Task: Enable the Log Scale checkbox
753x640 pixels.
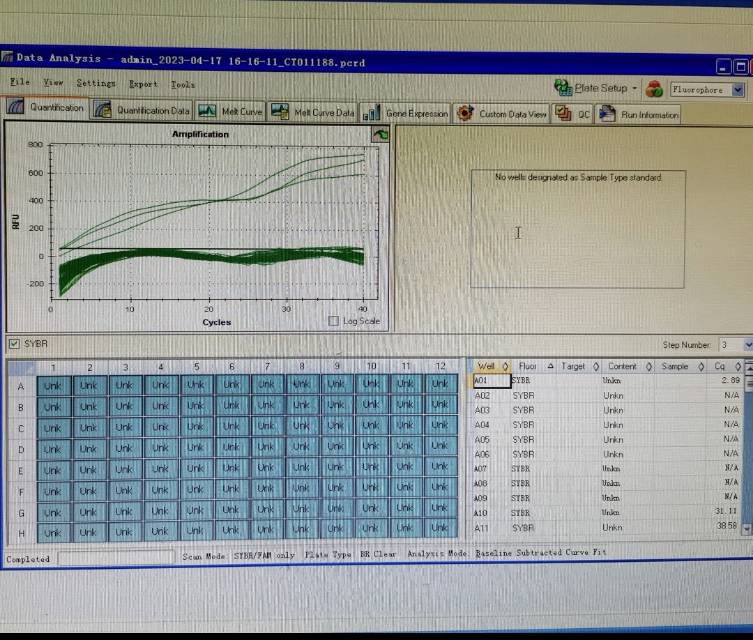Action: click(x=333, y=321)
